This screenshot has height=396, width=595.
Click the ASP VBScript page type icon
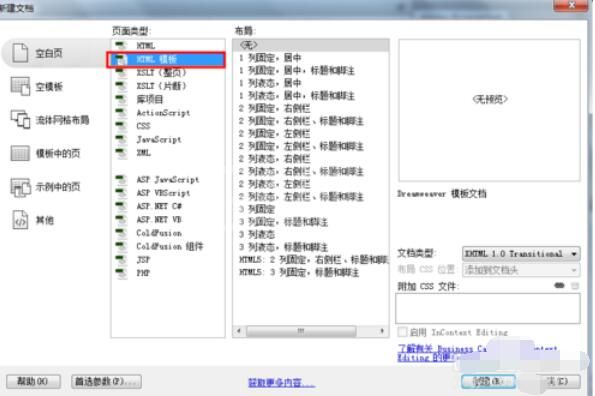point(121,193)
